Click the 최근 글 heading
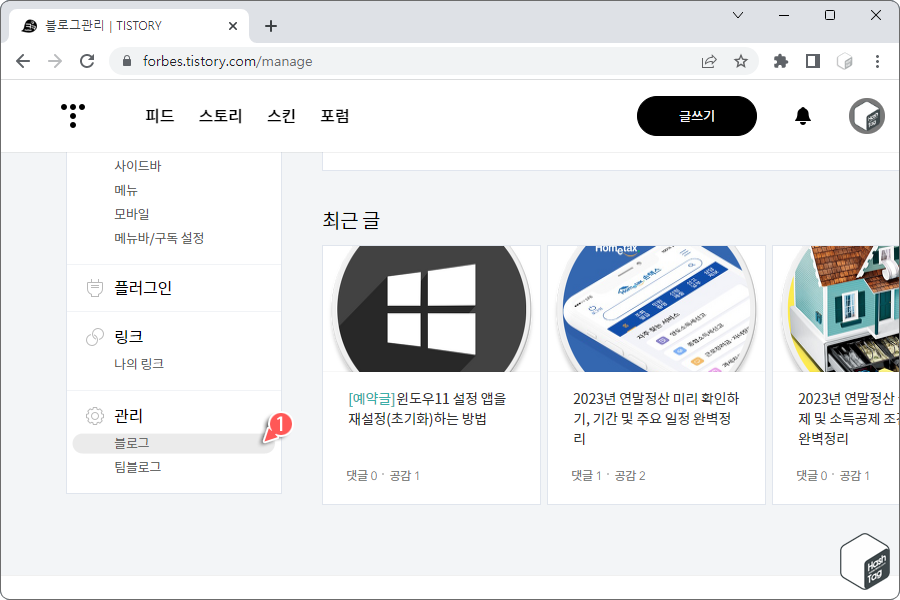 click(x=351, y=220)
